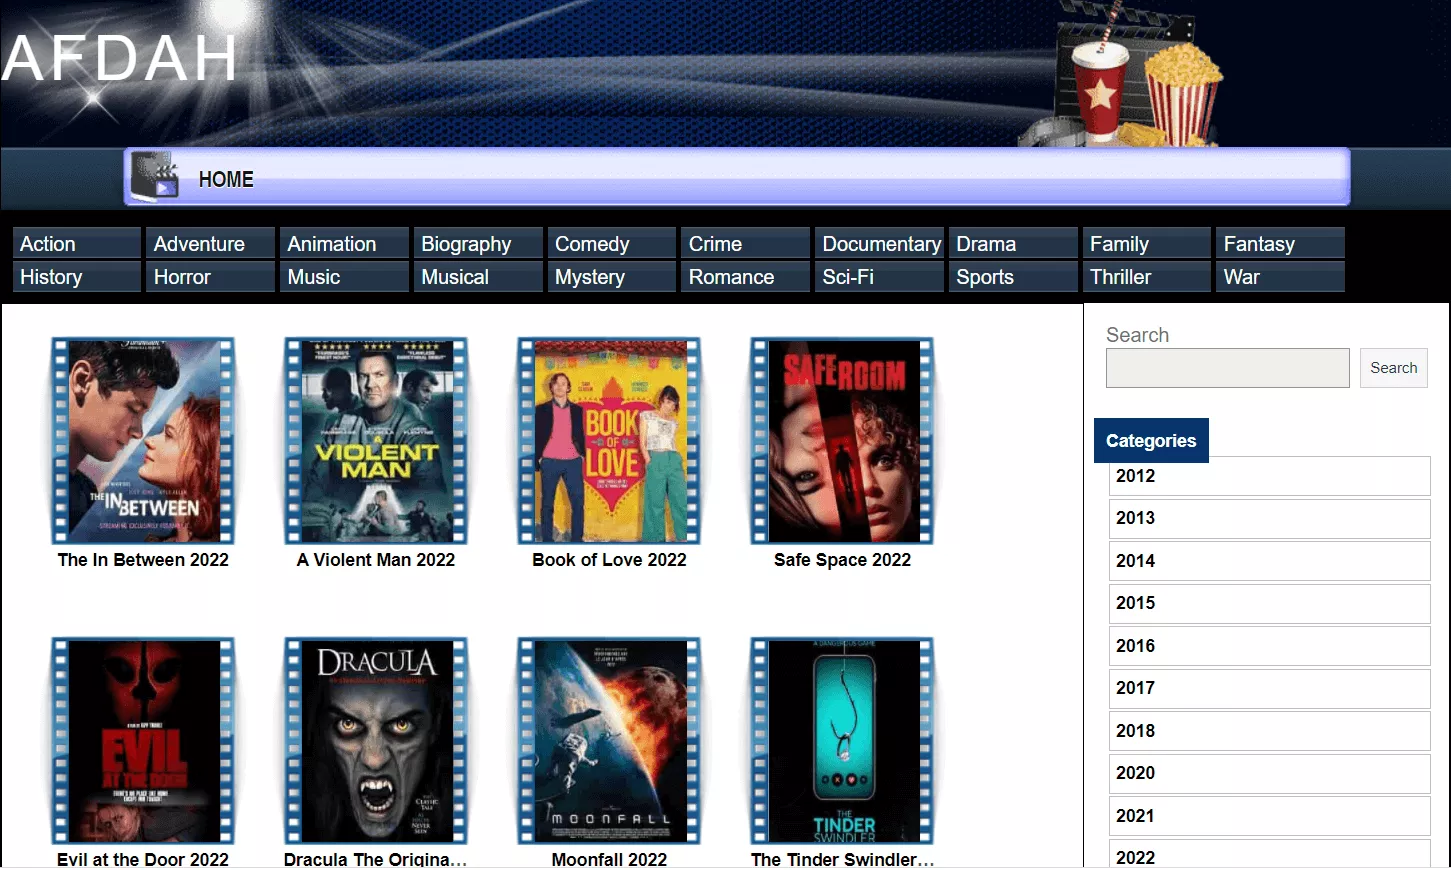Open the Moonfall movie poster
The width and height of the screenshot is (1451, 870).
click(x=609, y=741)
